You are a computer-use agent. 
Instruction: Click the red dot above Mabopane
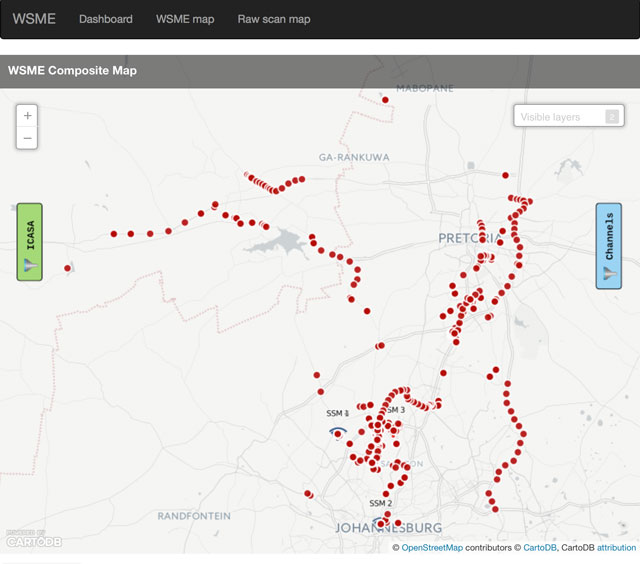click(385, 99)
